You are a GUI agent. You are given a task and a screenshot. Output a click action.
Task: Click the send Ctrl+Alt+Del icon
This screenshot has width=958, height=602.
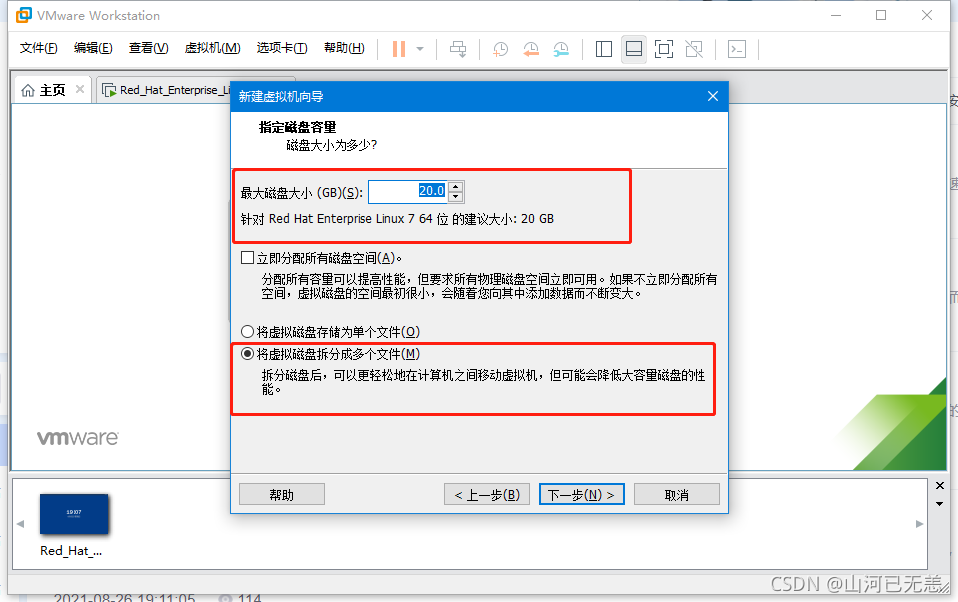[458, 49]
